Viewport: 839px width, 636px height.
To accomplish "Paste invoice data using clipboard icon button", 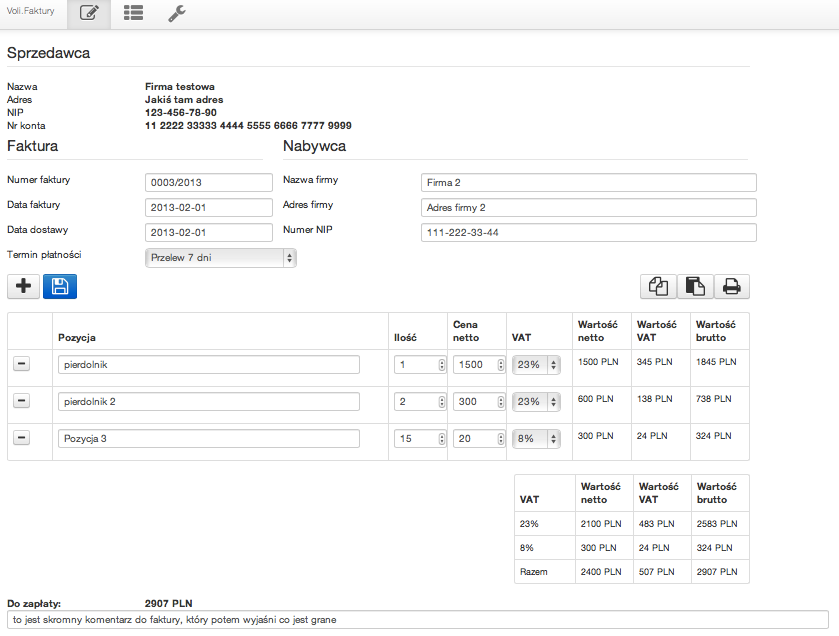I will pos(695,286).
